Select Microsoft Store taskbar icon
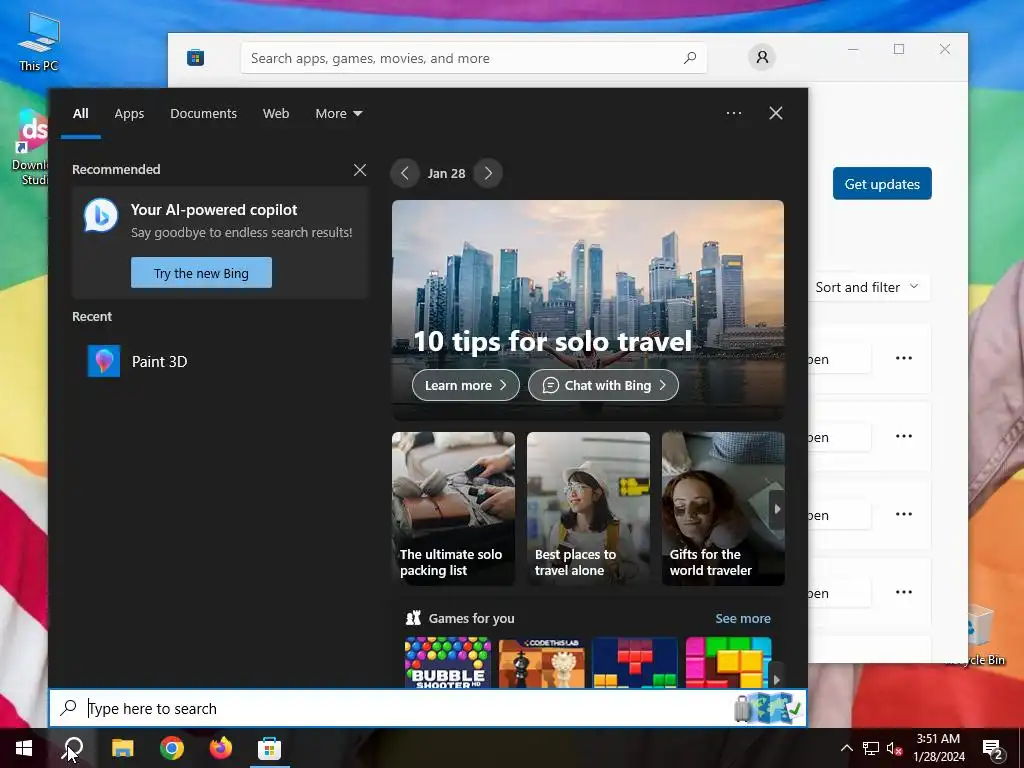 (x=269, y=748)
